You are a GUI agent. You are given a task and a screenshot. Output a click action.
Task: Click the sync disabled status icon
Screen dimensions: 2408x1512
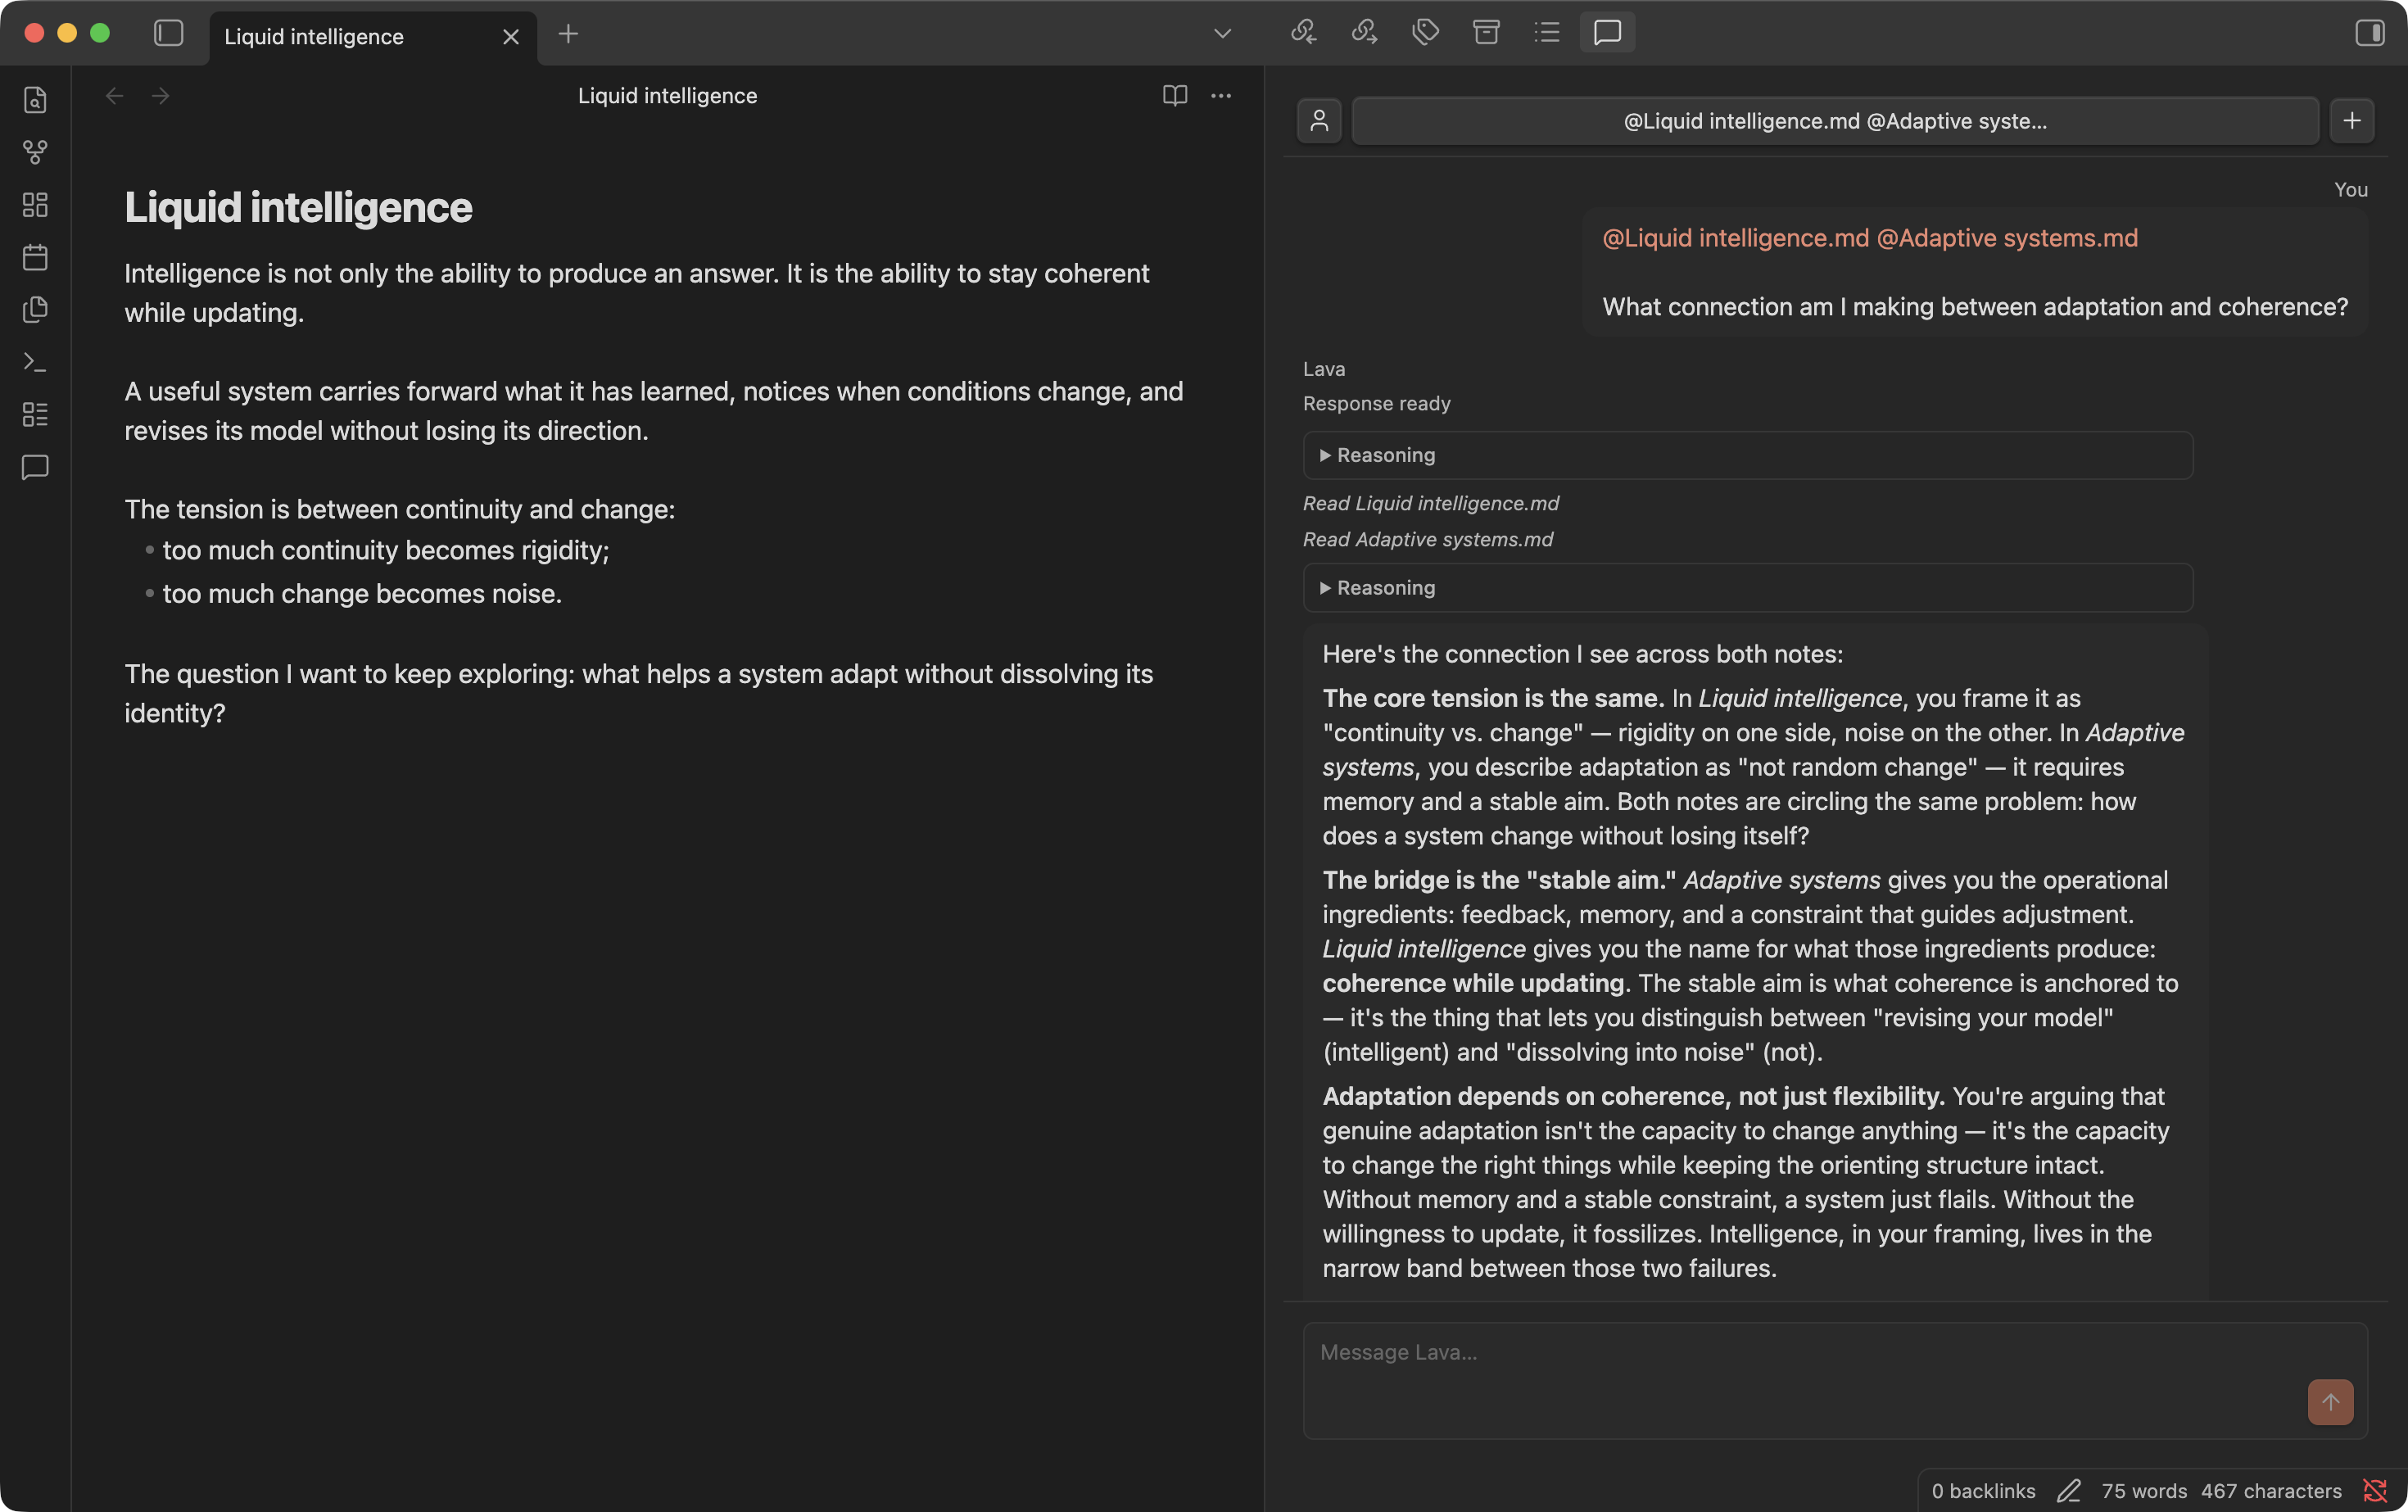tap(2374, 1491)
